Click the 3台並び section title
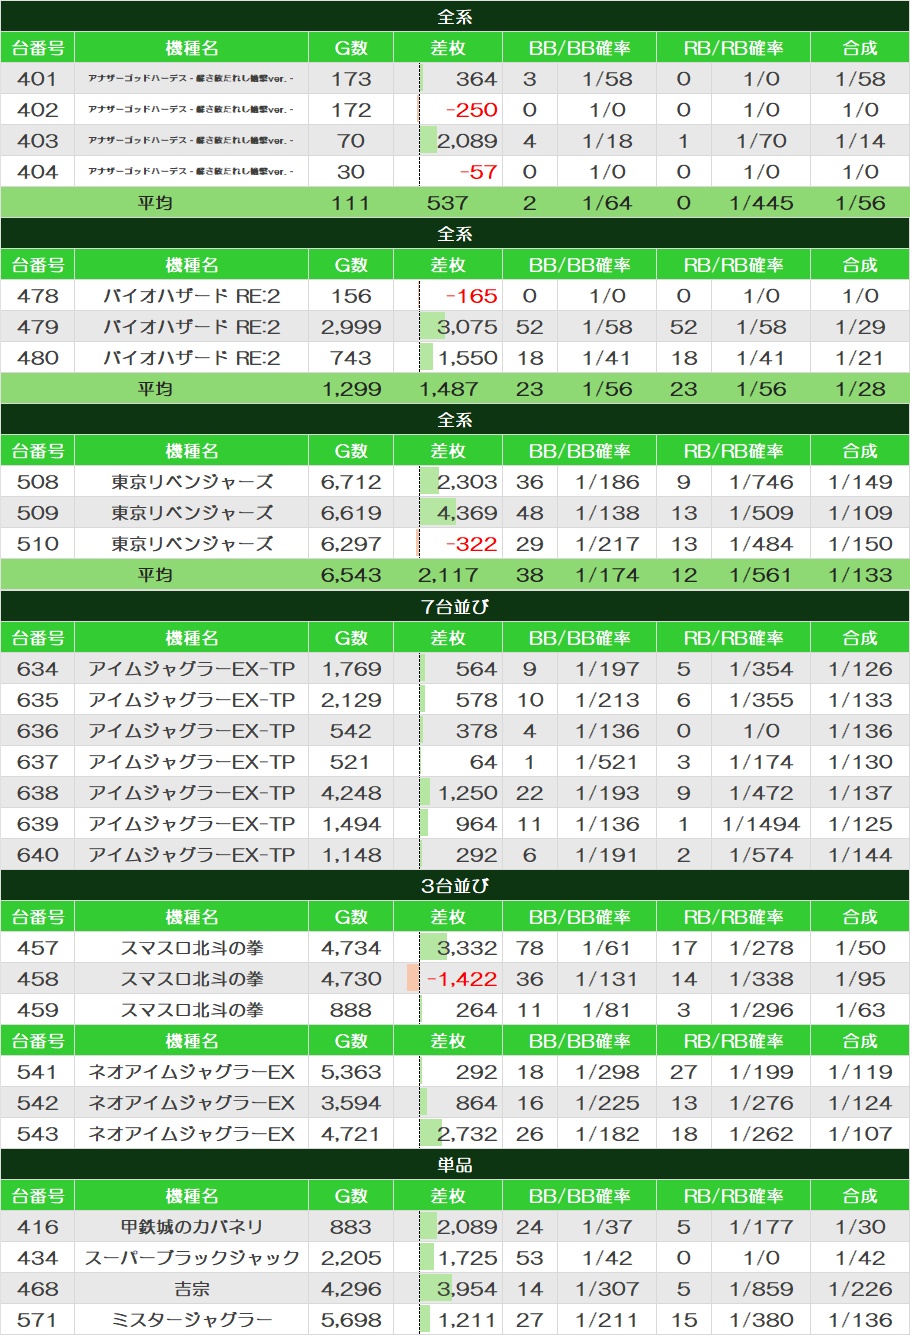Screen dimensions: 910x1335 pos(455,886)
